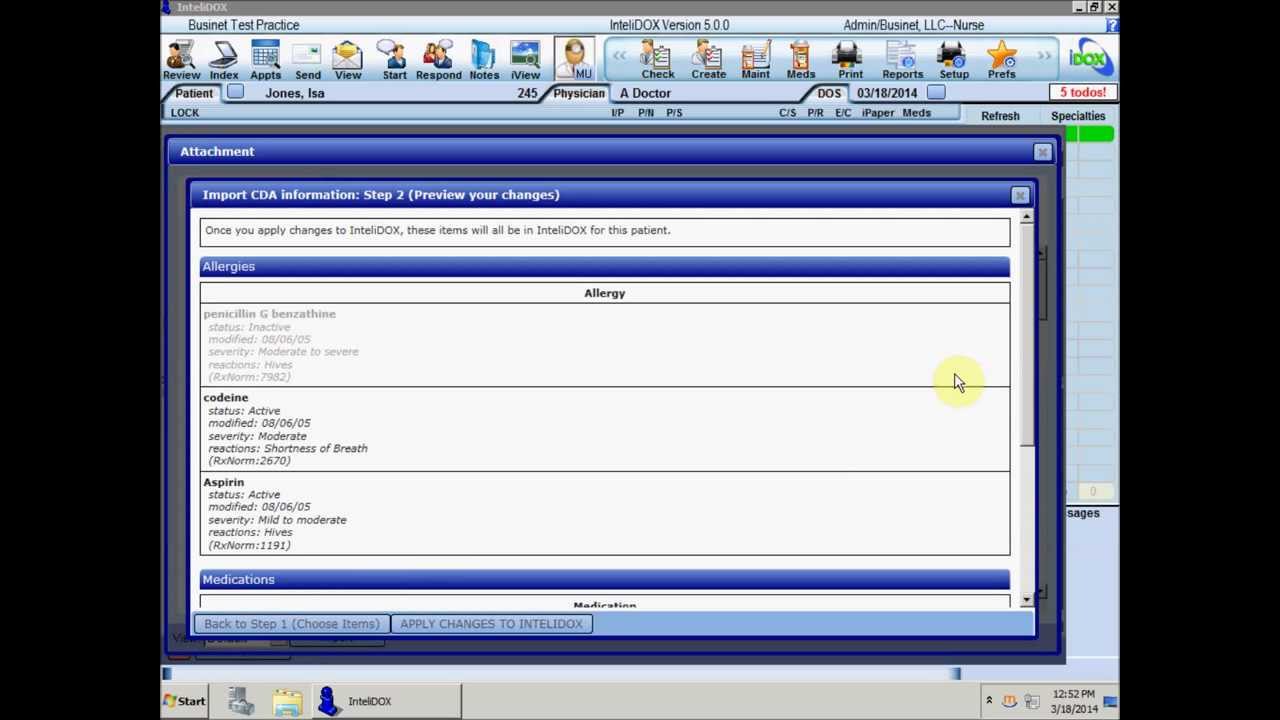Open the Create tool
Screen dimensions: 1280x720
pyautogui.click(x=708, y=60)
